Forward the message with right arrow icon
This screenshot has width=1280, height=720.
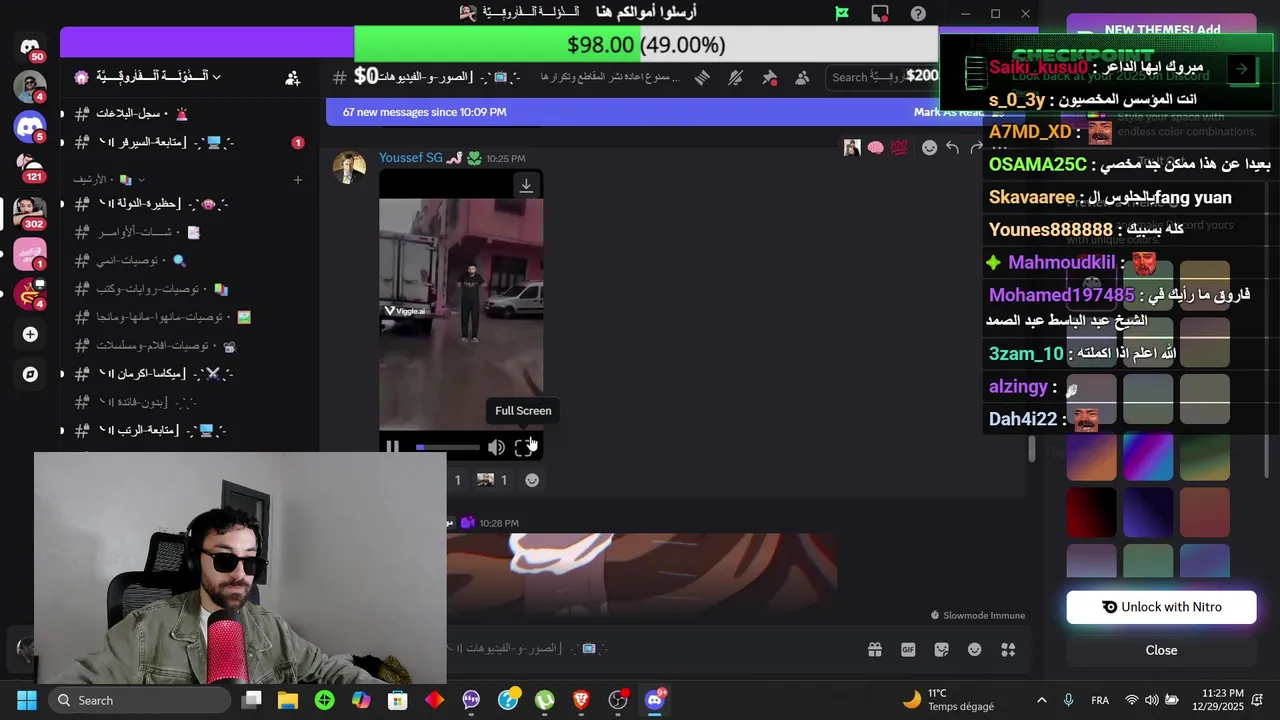click(x=976, y=148)
